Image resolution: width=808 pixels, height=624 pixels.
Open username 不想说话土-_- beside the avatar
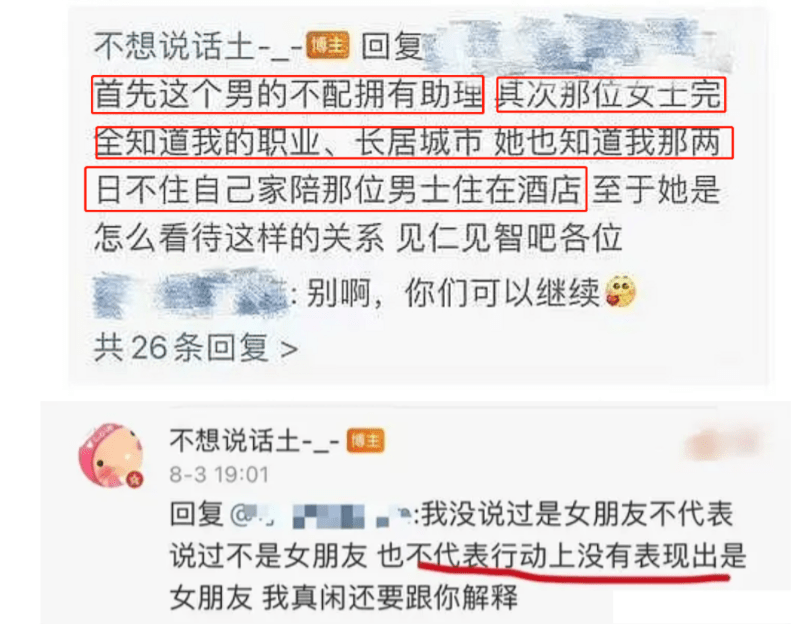255,442
